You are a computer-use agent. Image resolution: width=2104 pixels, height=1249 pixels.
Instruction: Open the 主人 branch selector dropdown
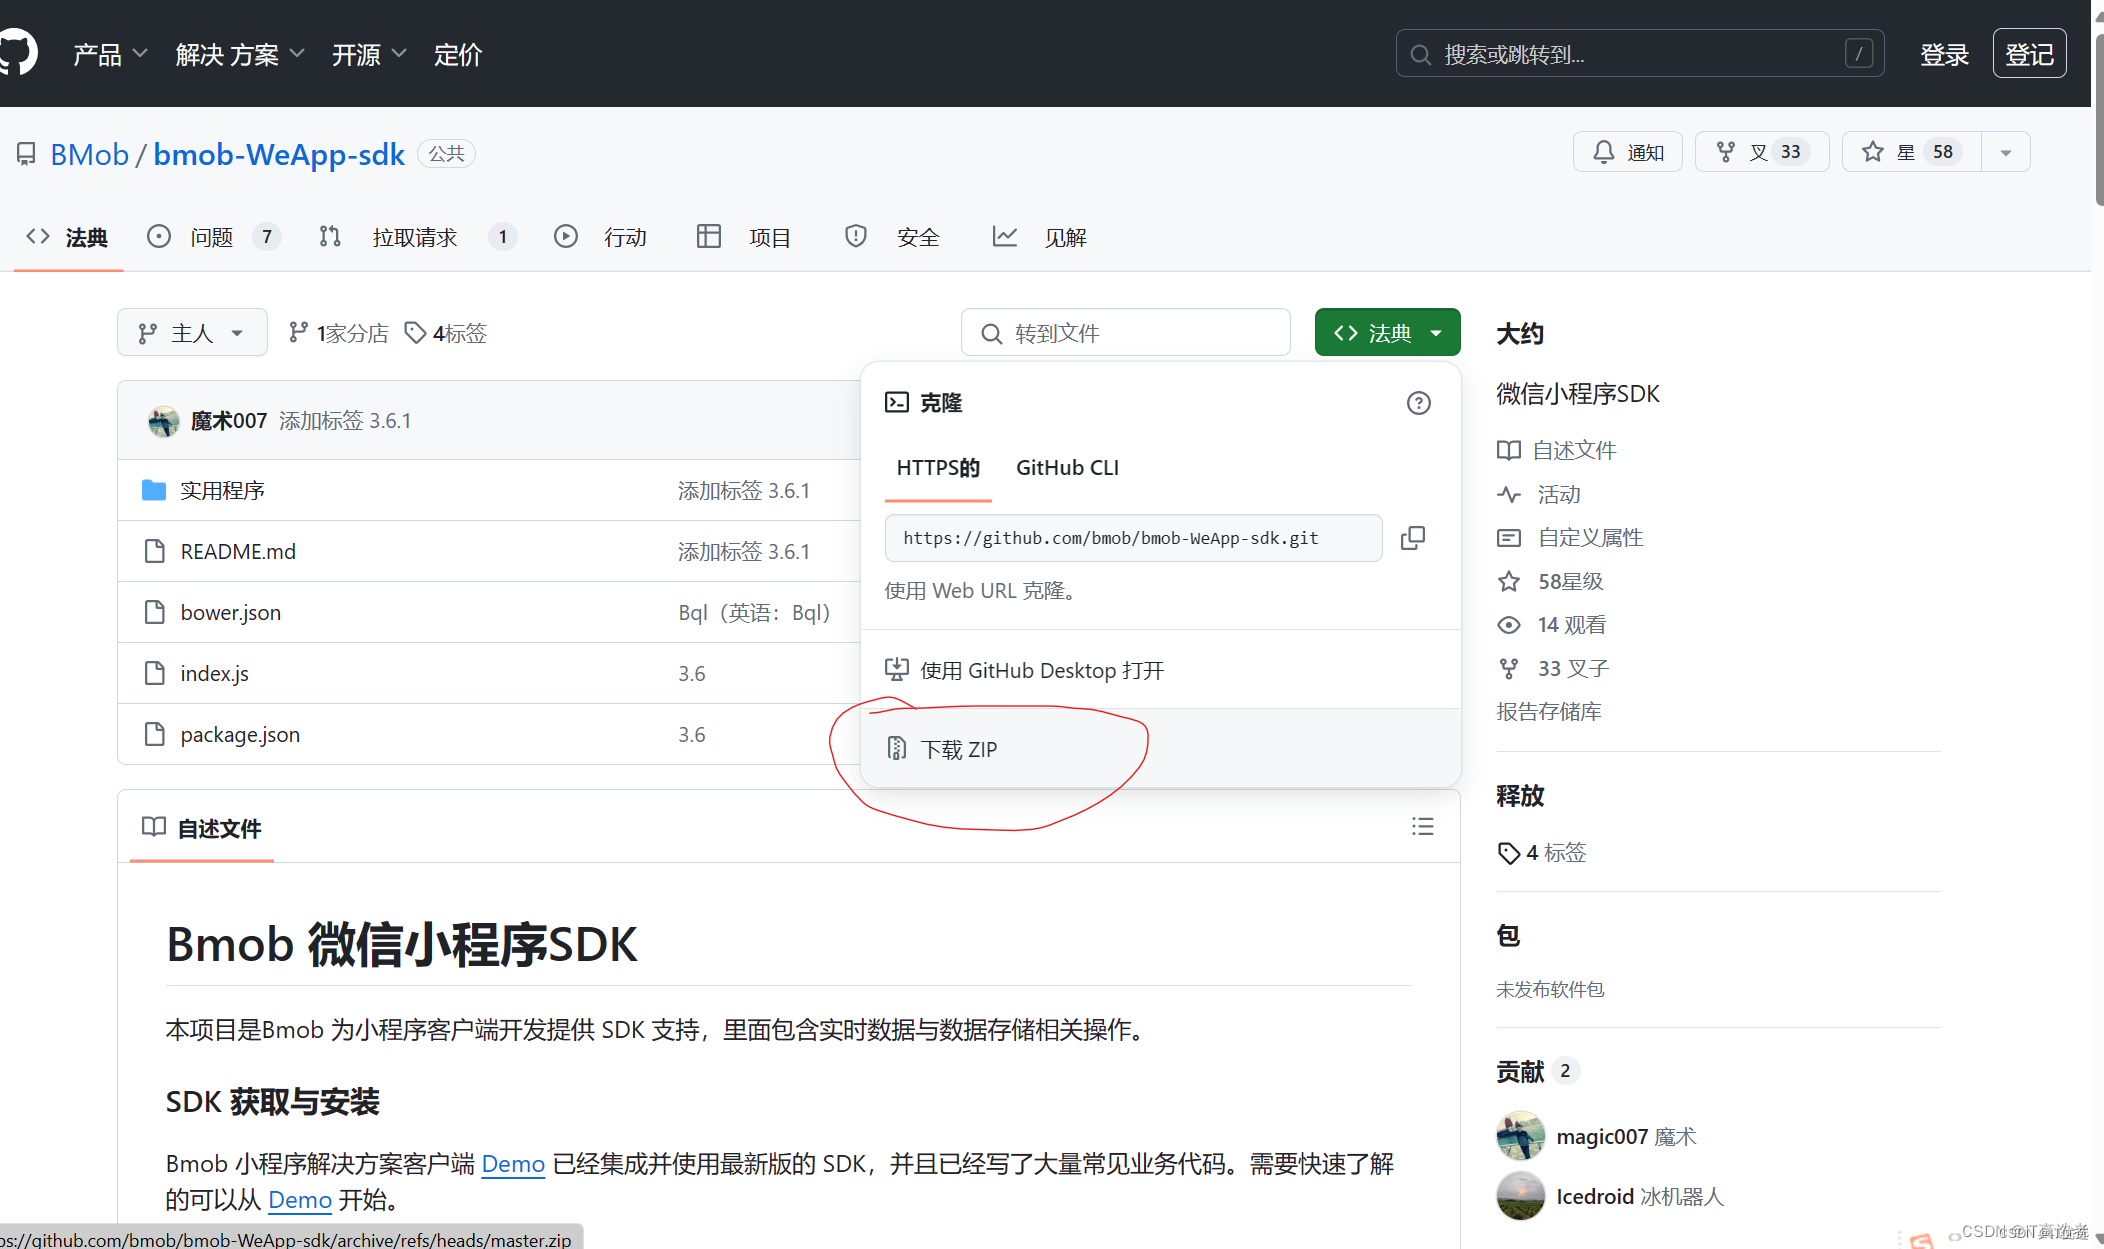pos(191,332)
